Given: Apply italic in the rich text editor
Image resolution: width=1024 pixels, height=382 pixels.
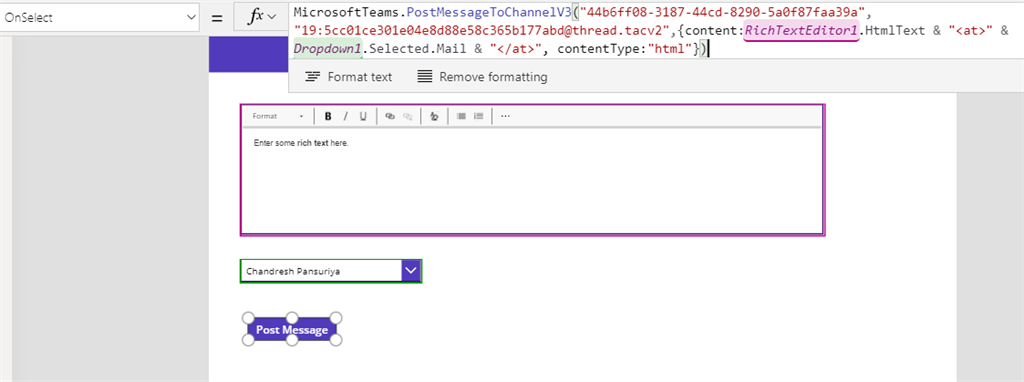Looking at the screenshot, I should coord(345,116).
